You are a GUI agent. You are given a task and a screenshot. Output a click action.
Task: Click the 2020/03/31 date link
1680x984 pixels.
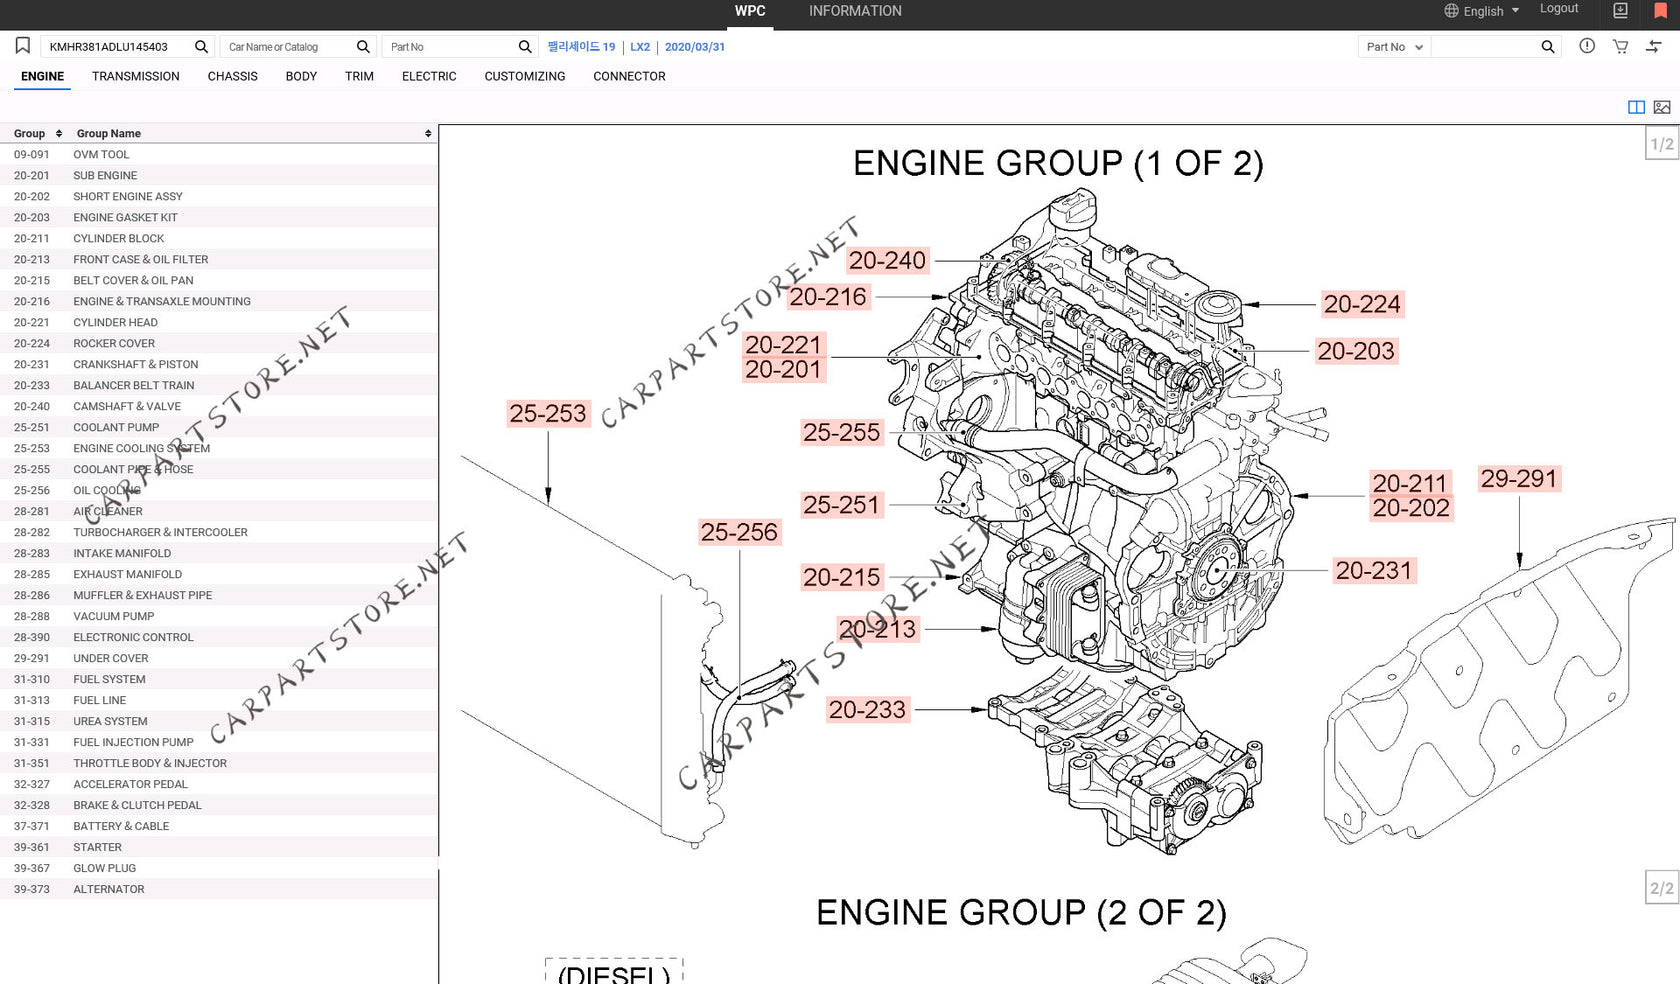pyautogui.click(x=695, y=46)
